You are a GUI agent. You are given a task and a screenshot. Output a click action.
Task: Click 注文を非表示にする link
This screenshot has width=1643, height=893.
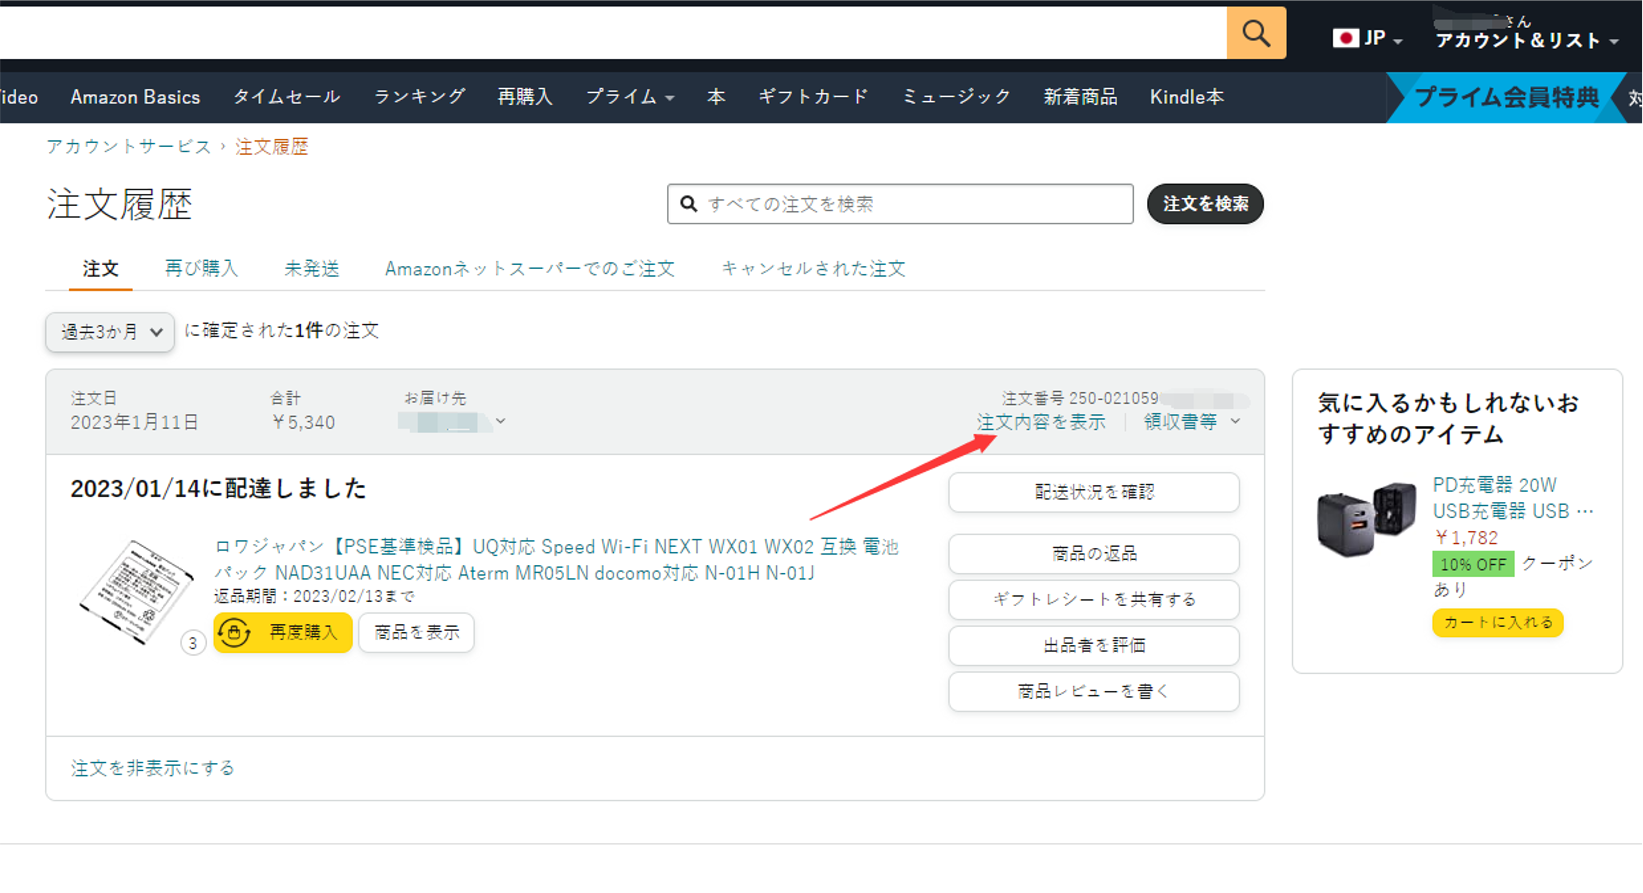click(x=153, y=768)
